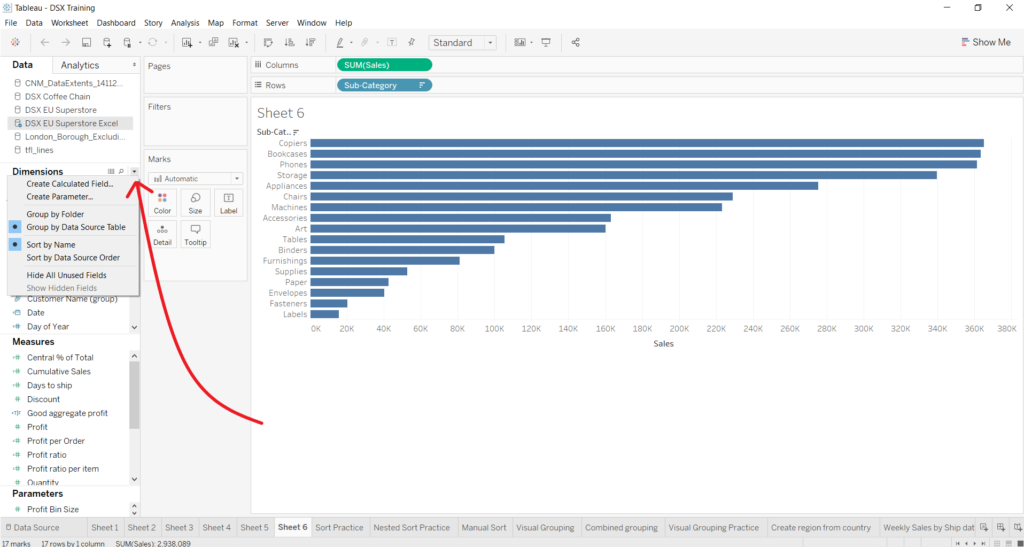Select Group by Folder option
The height and width of the screenshot is (547, 1024).
click(x=55, y=214)
